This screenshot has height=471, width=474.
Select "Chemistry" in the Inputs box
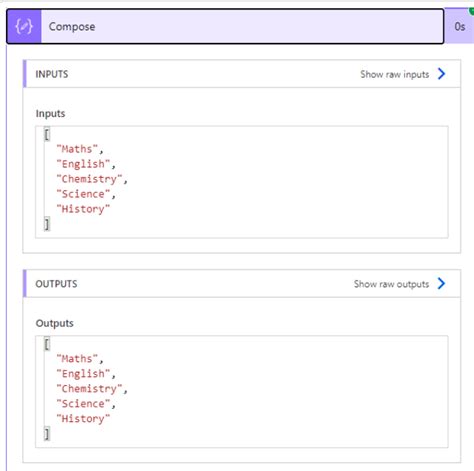point(89,179)
